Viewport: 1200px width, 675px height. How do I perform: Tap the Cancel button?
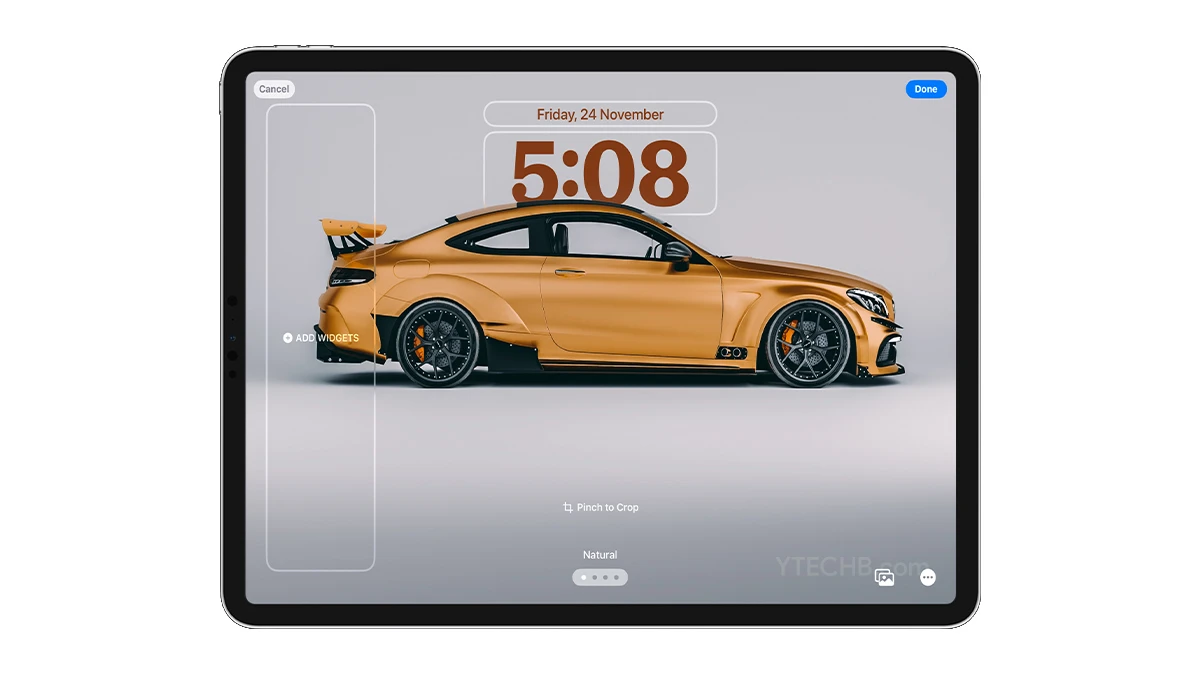(274, 89)
